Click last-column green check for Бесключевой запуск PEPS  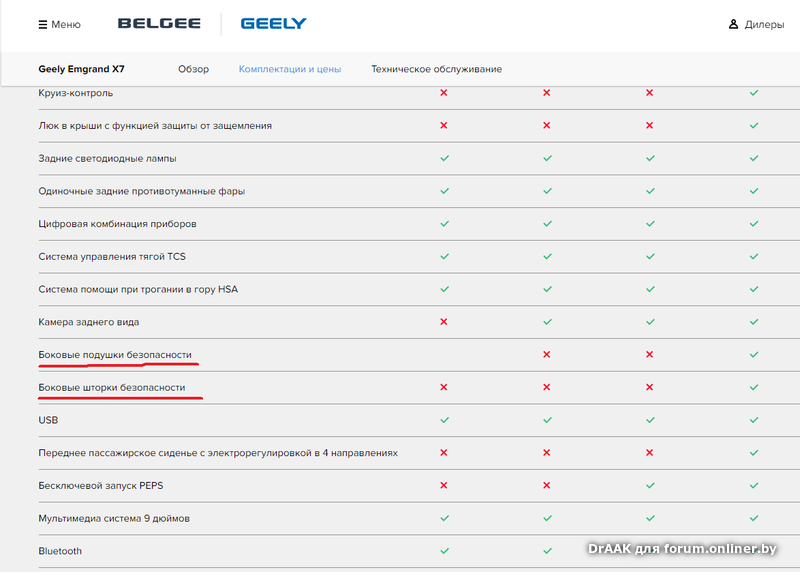click(754, 485)
